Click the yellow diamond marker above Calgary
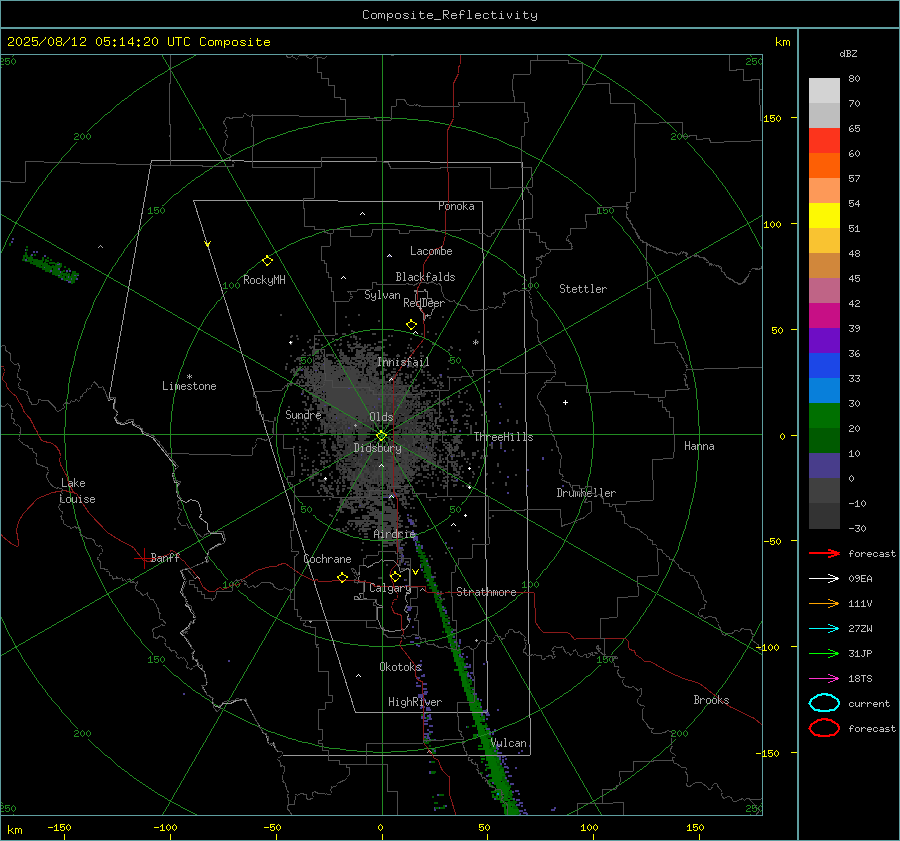 [395, 576]
